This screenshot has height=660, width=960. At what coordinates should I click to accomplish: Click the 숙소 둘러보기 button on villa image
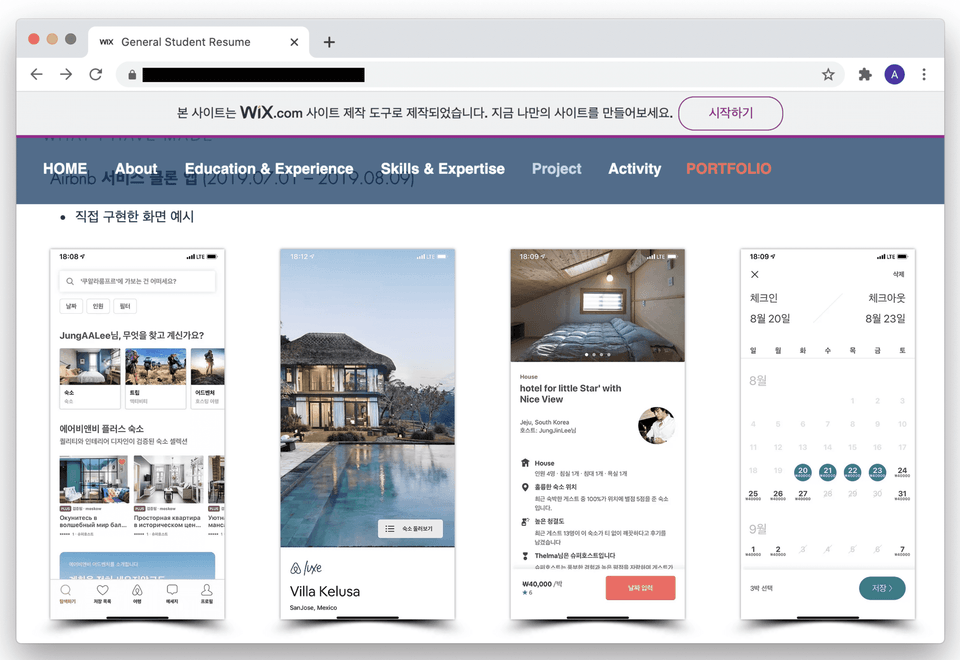click(410, 528)
